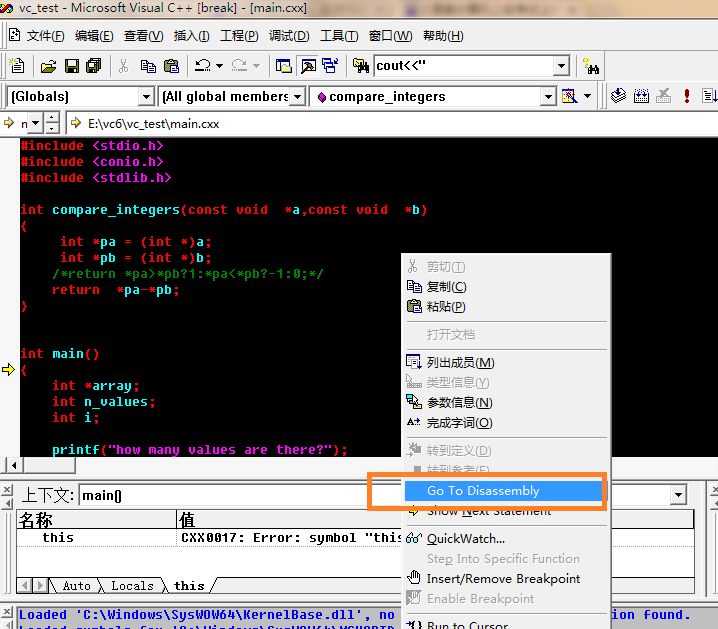The height and width of the screenshot is (629, 718).
Task: Click the 'this' variable name cell
Action: [96, 538]
